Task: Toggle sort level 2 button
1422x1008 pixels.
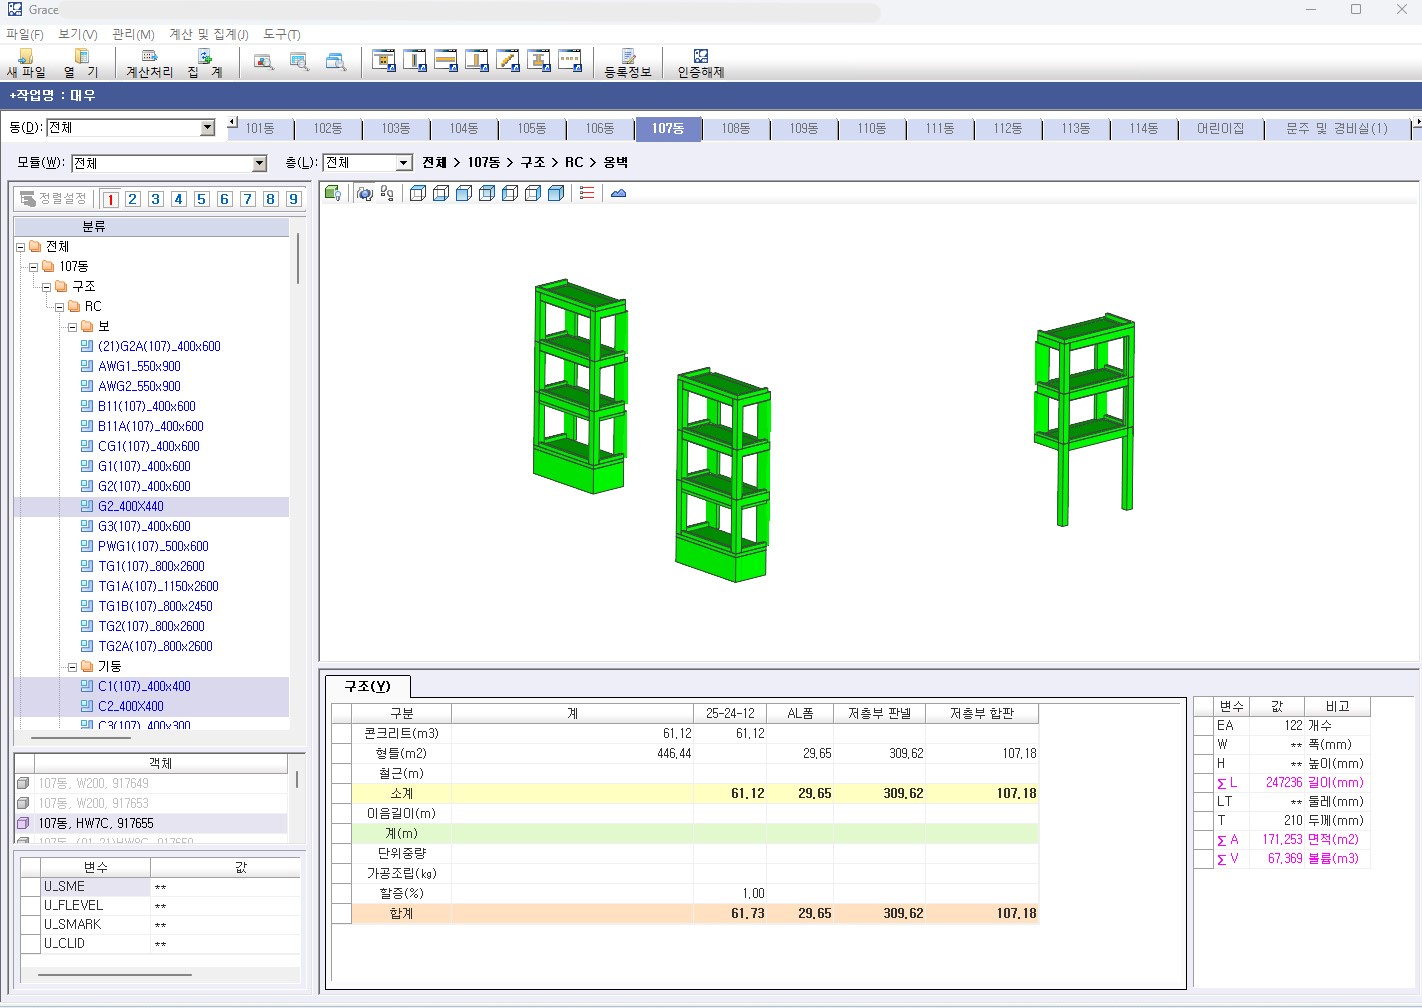Action: 132,199
